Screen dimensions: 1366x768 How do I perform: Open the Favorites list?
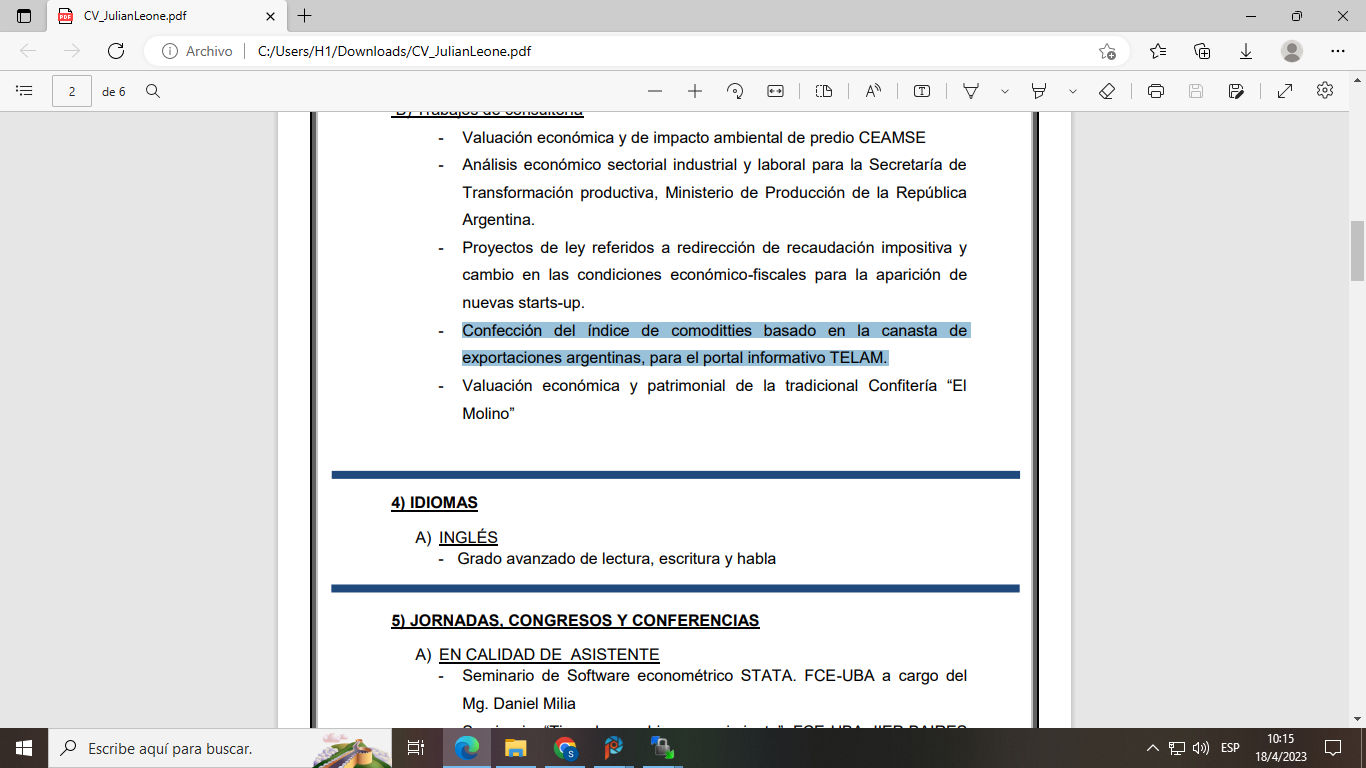pyautogui.click(x=1158, y=51)
